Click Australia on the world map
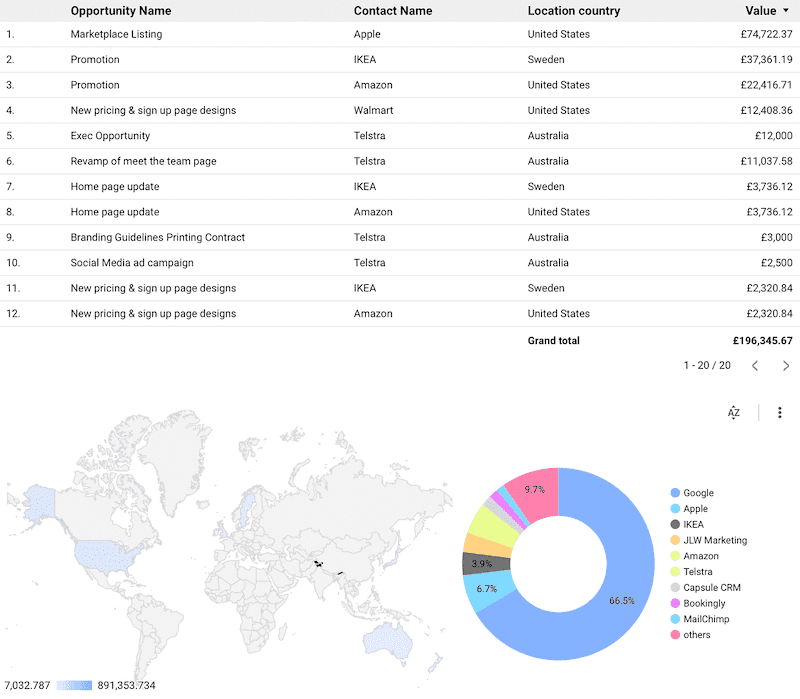Image resolution: width=800 pixels, height=699 pixels. coord(388,640)
